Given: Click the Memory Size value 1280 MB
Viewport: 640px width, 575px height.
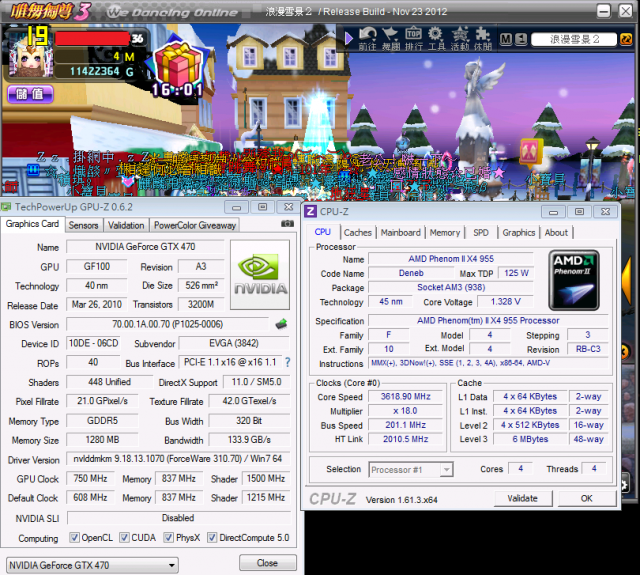Looking at the screenshot, I should (x=102, y=440).
